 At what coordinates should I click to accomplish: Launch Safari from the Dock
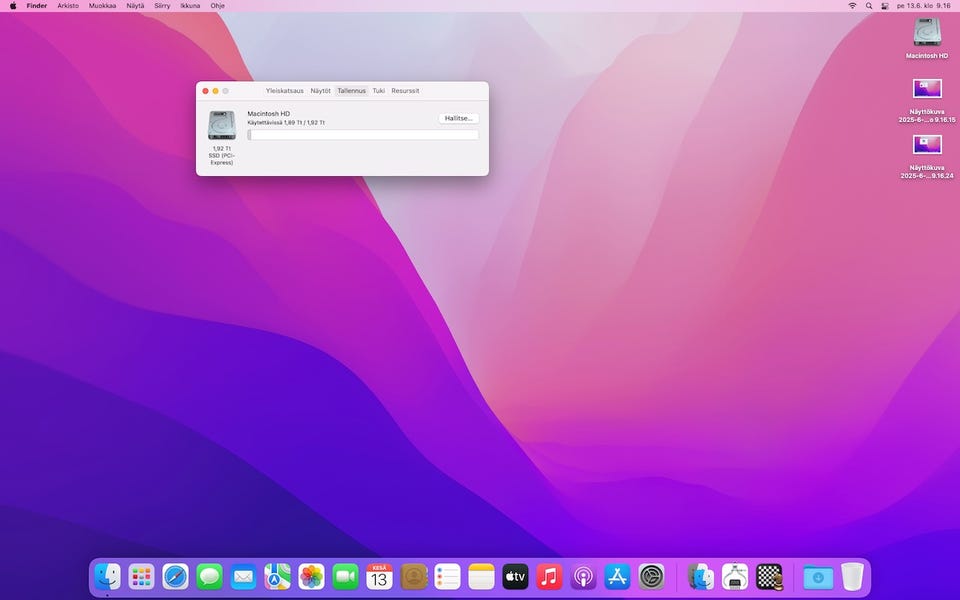click(x=175, y=576)
